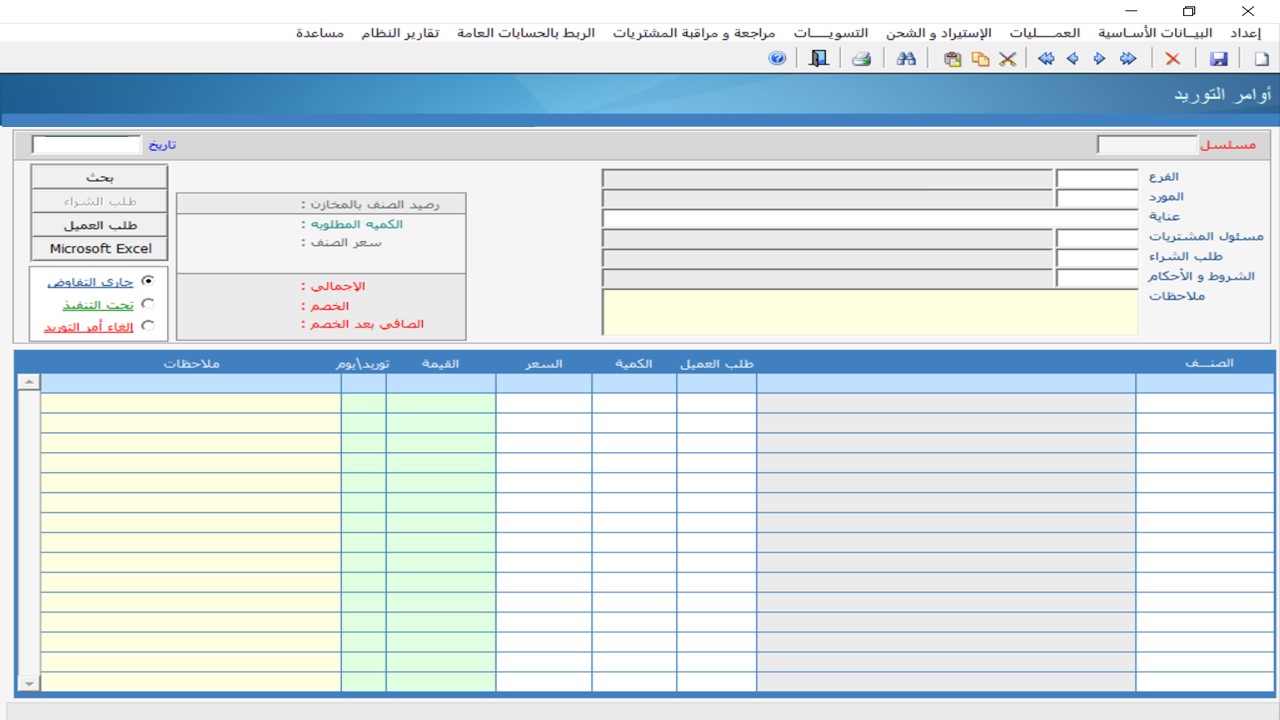Click the clipboard paste icon
This screenshot has width=1280, height=720.
(x=952, y=59)
